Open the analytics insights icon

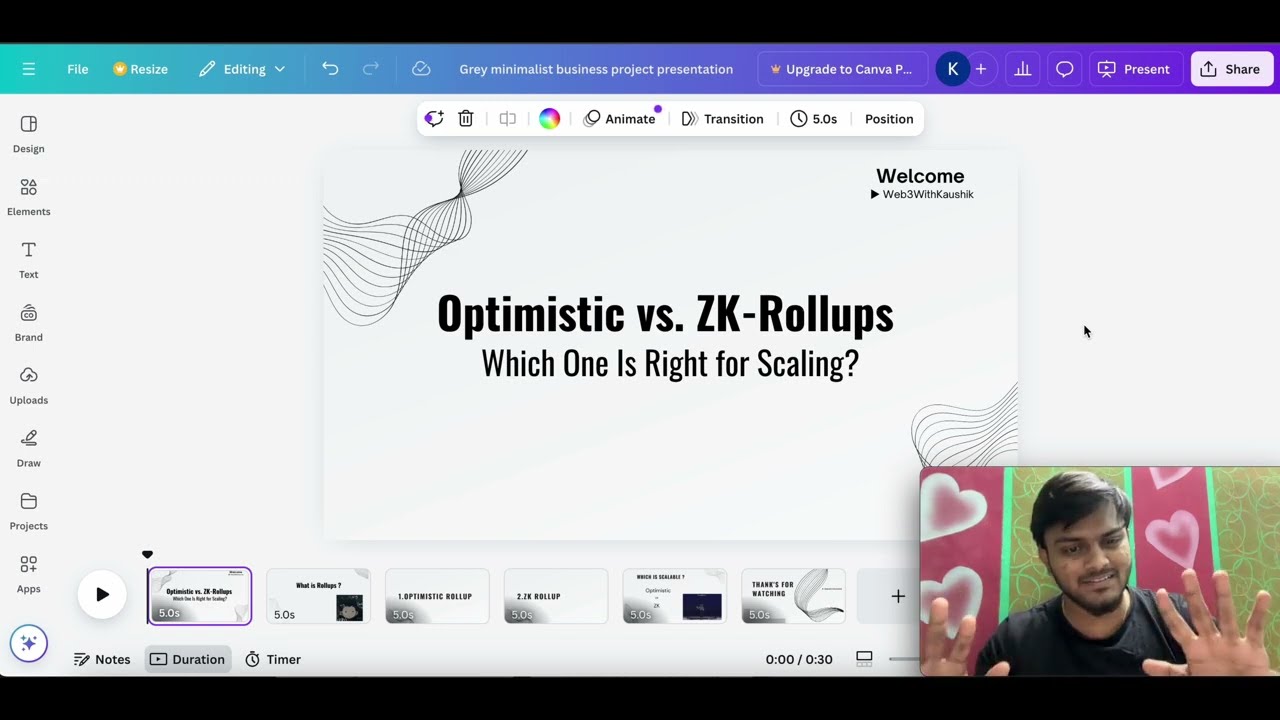[1022, 69]
